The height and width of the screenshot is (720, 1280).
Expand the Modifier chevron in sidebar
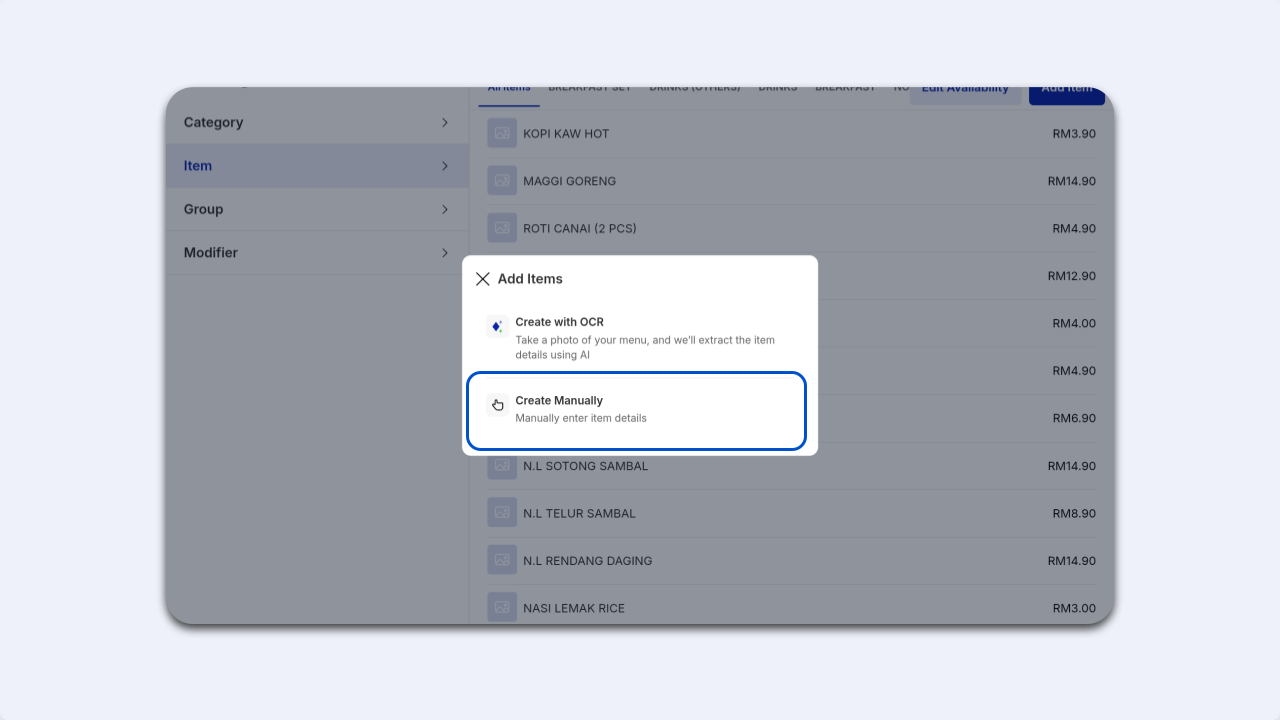(445, 253)
